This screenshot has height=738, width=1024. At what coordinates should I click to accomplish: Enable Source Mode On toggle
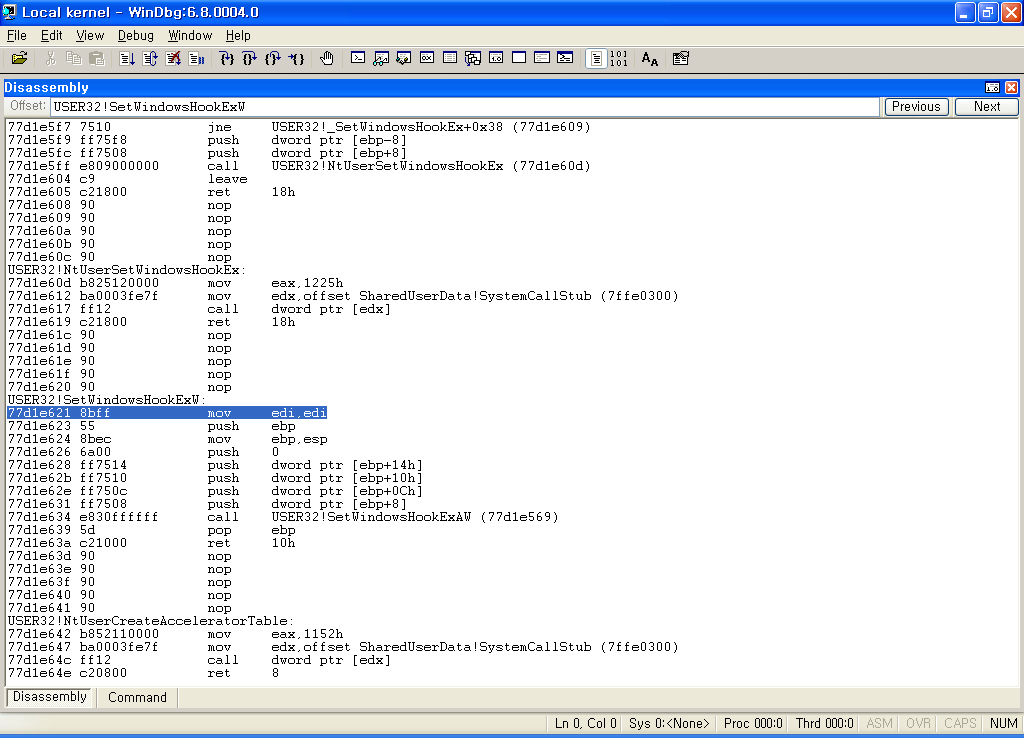point(596,59)
